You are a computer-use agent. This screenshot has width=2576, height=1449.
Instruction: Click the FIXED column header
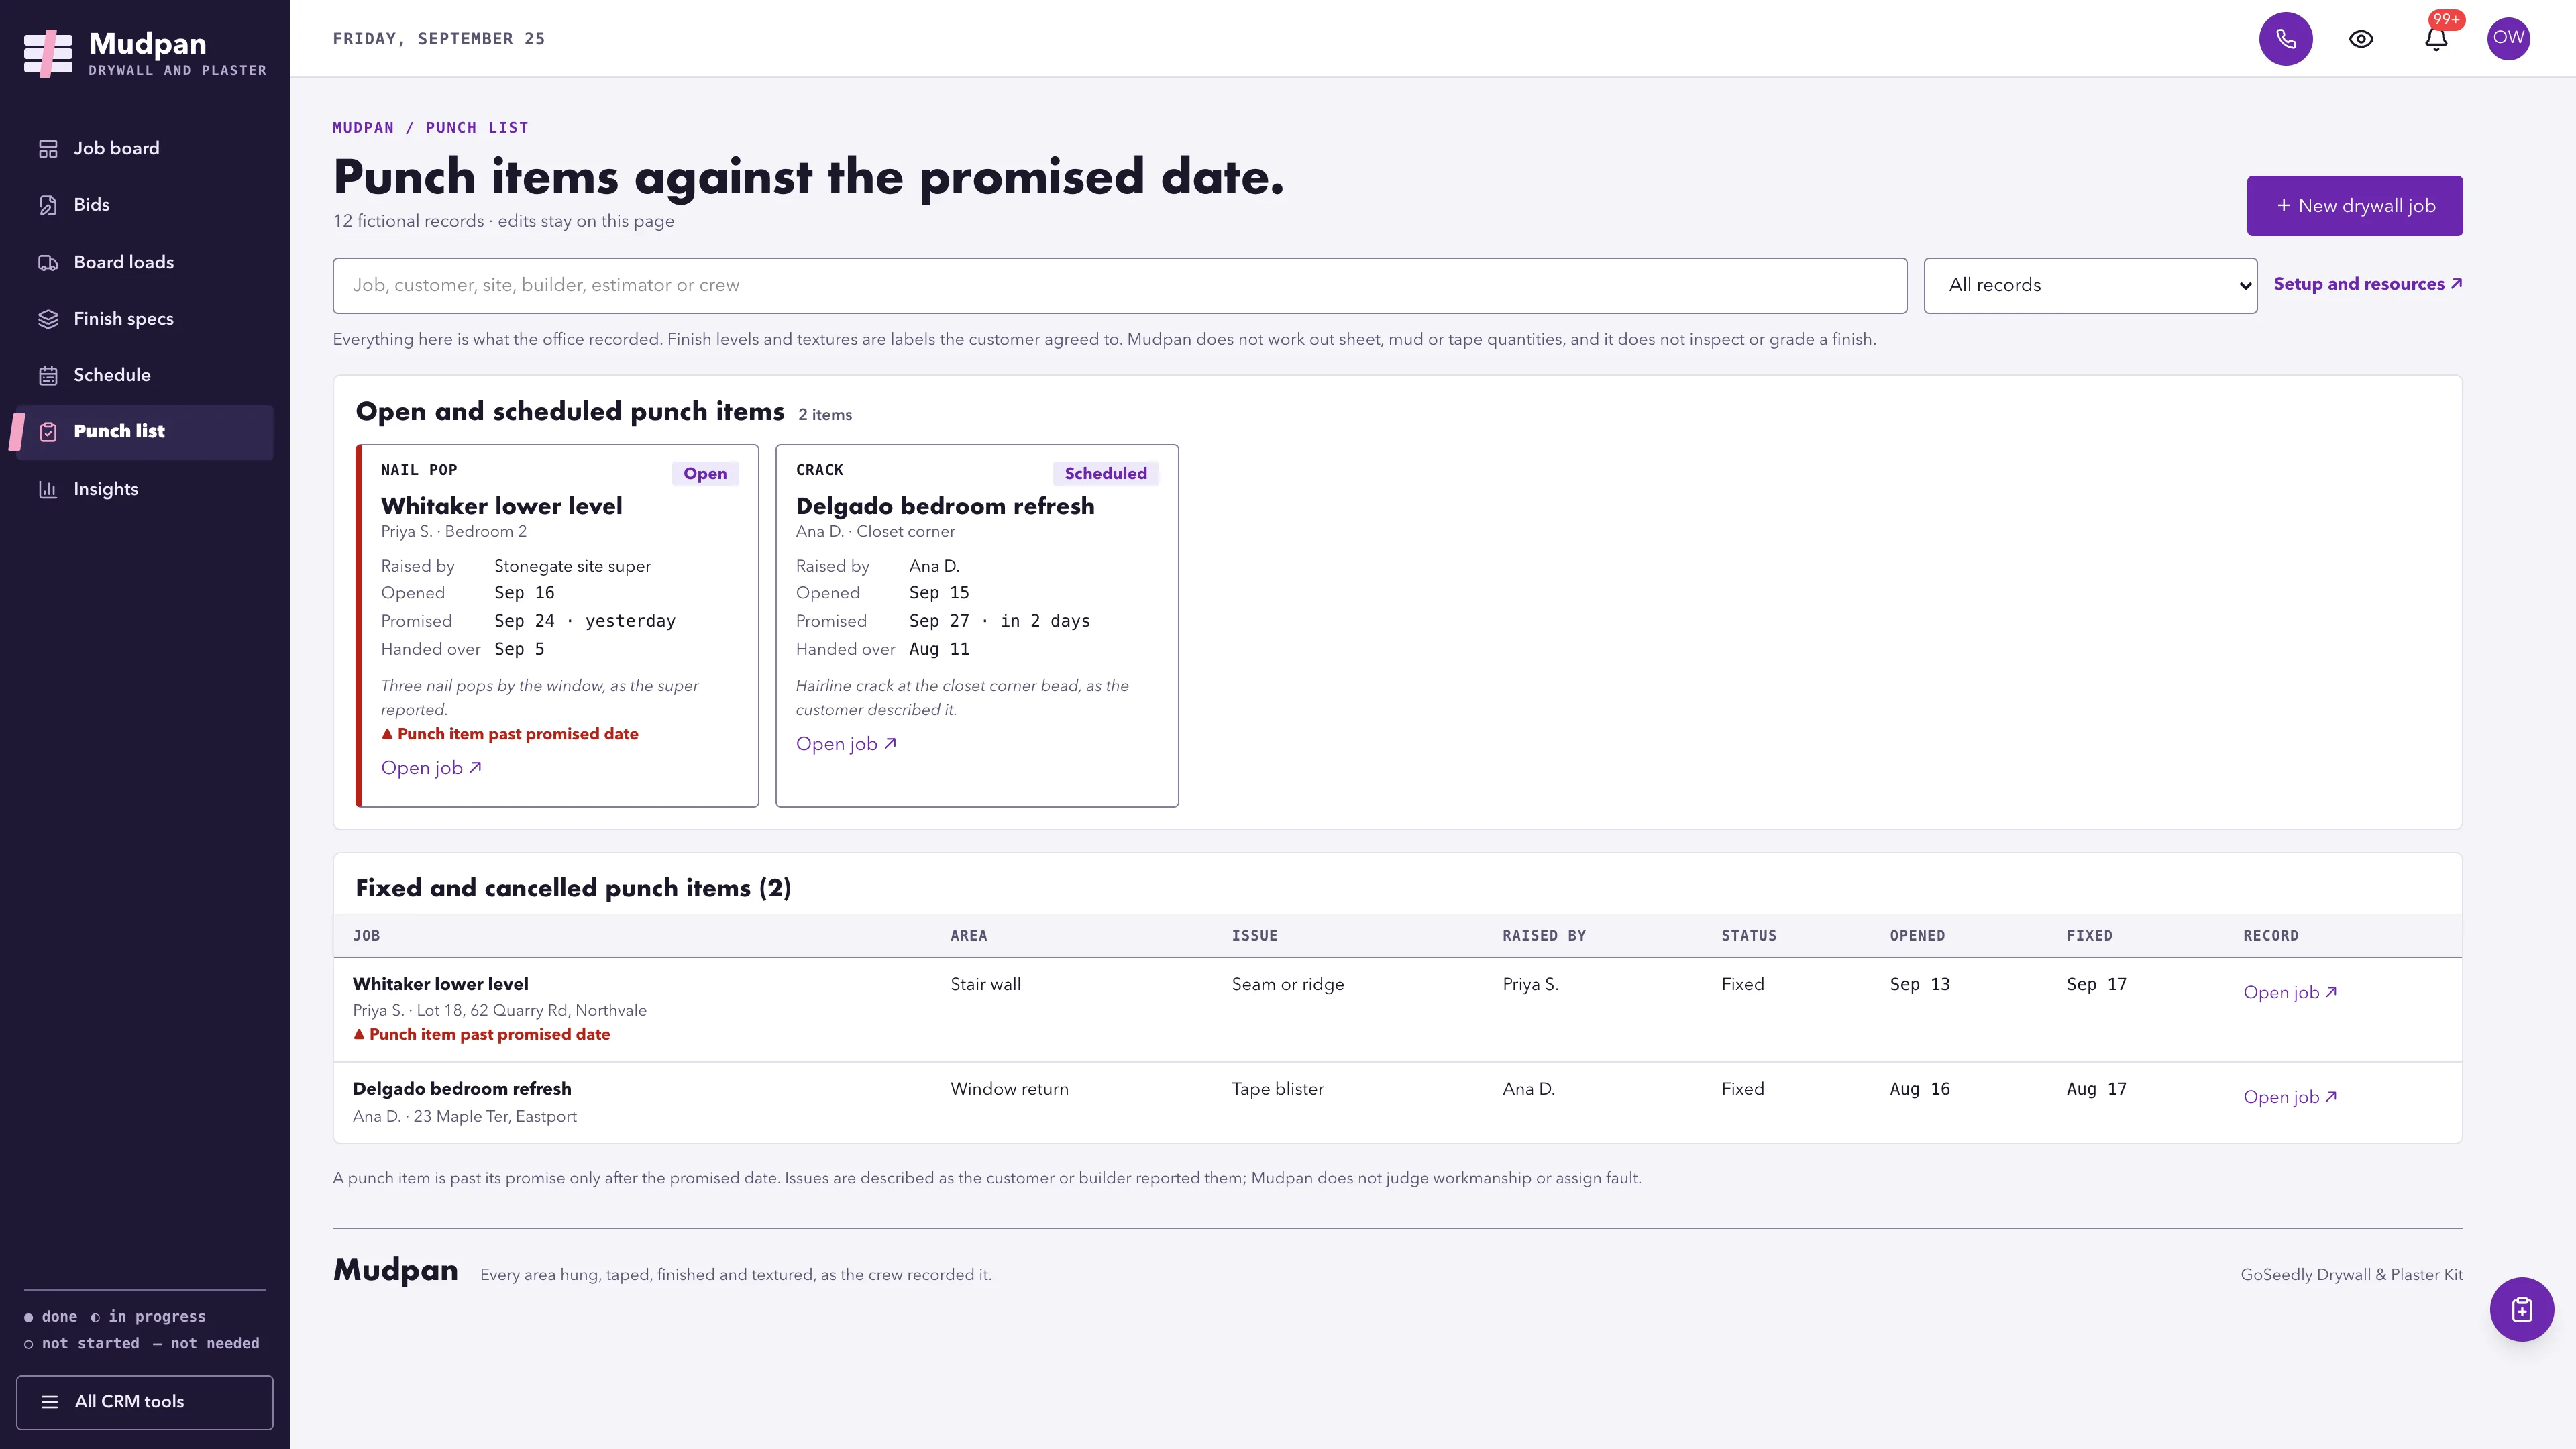pos(2089,936)
